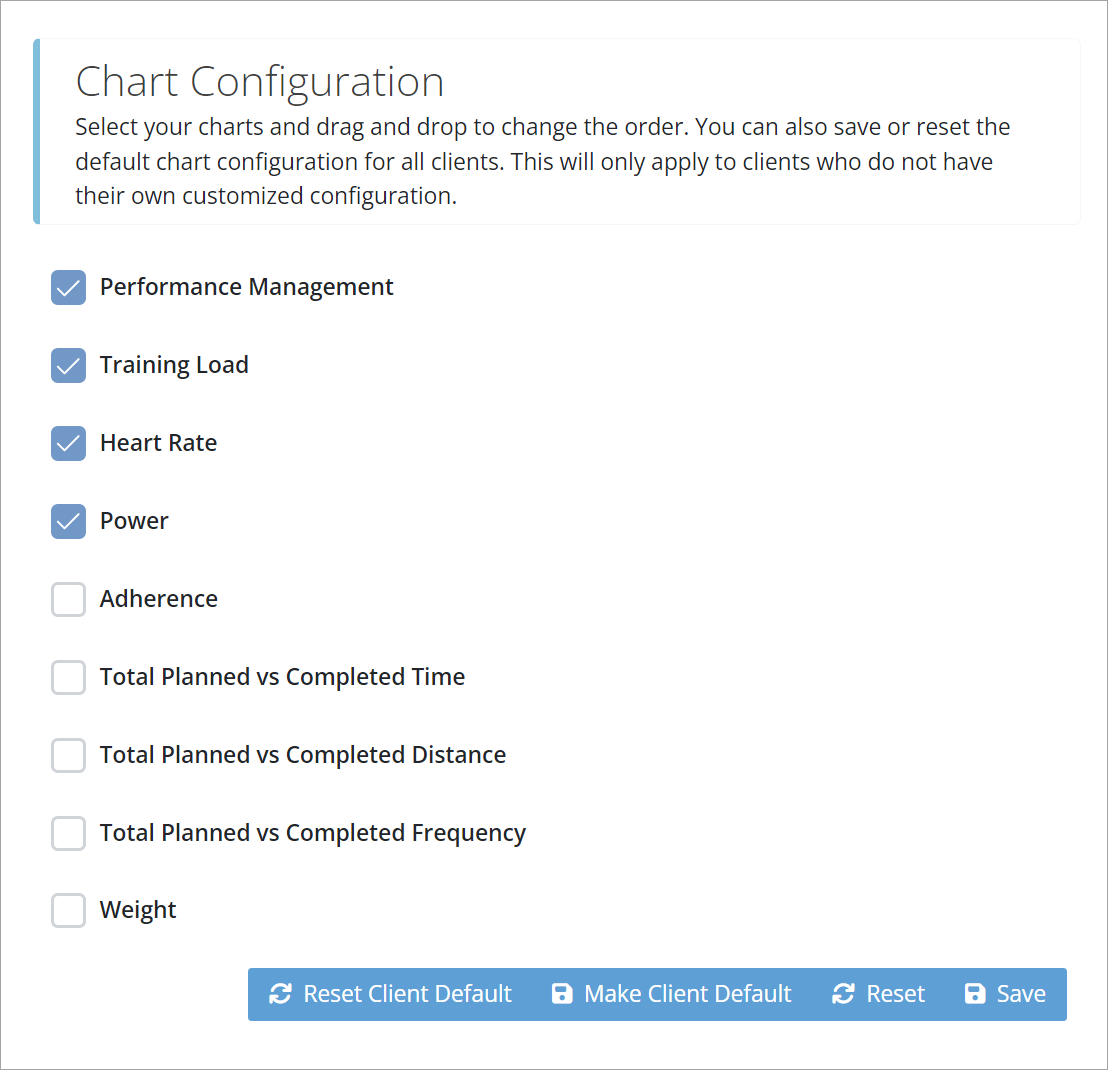
Task: Choose Make Client Default button text
Action: coord(687,994)
